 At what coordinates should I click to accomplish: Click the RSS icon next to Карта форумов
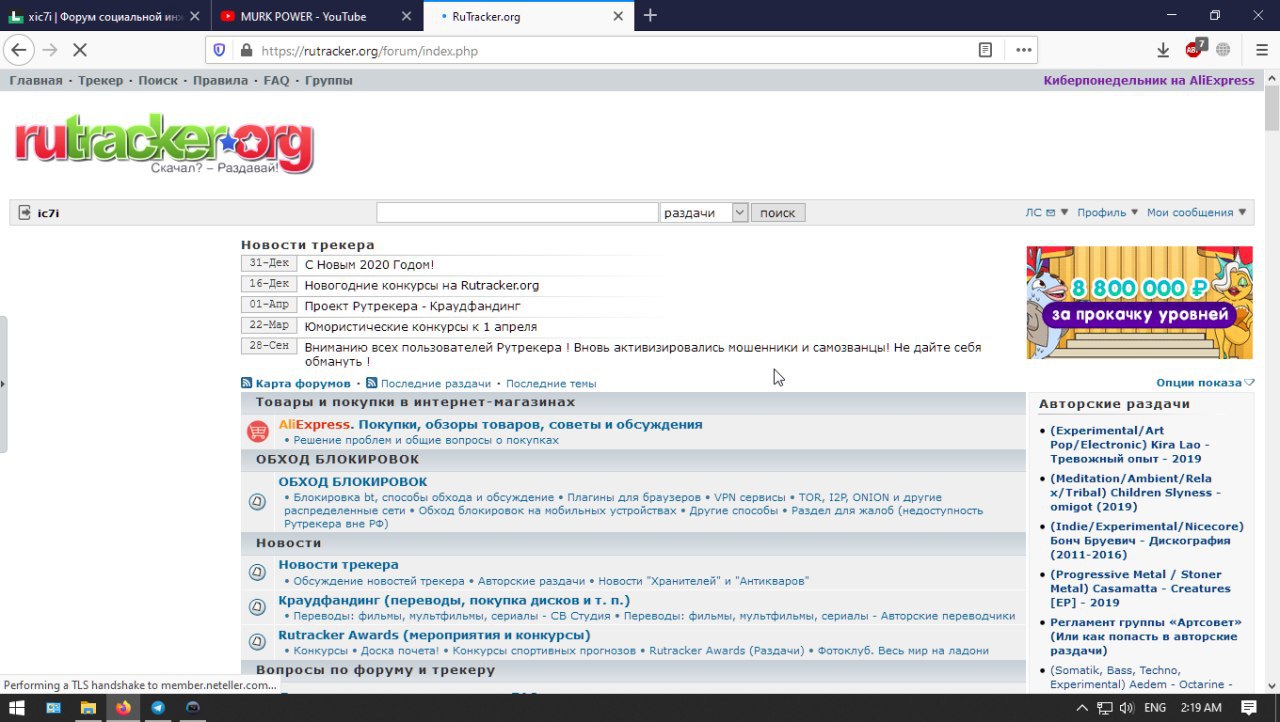[246, 383]
